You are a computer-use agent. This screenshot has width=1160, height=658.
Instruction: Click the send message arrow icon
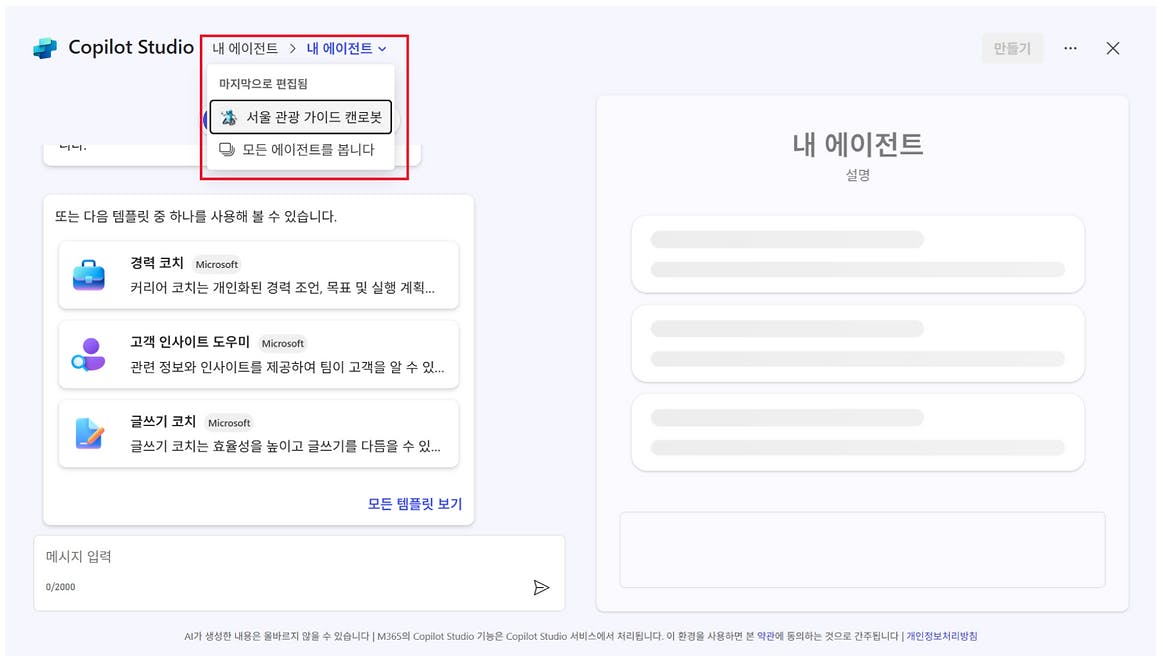coord(541,588)
